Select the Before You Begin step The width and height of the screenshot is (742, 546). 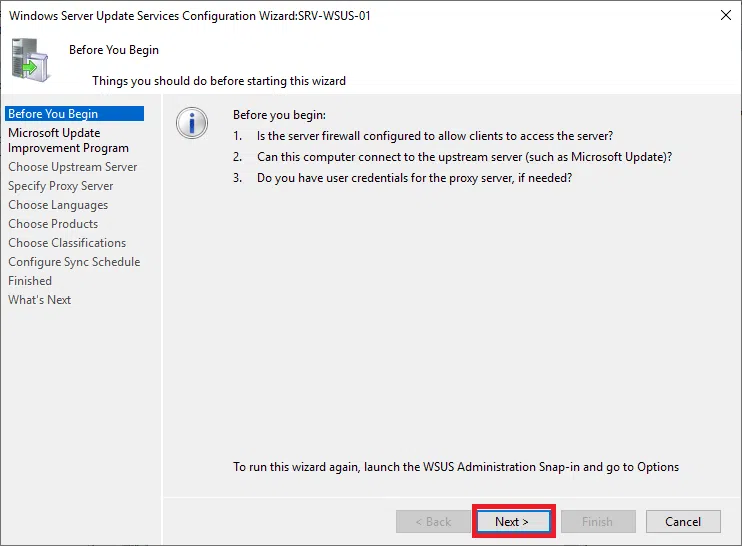(x=53, y=114)
